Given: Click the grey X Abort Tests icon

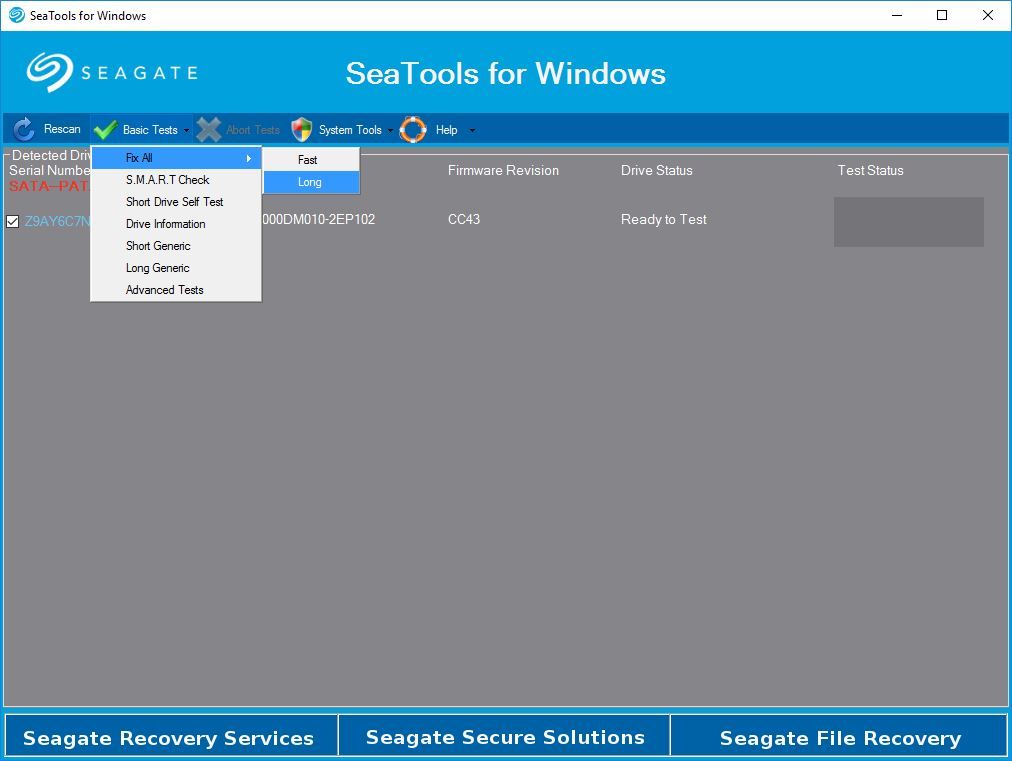Looking at the screenshot, I should point(208,130).
